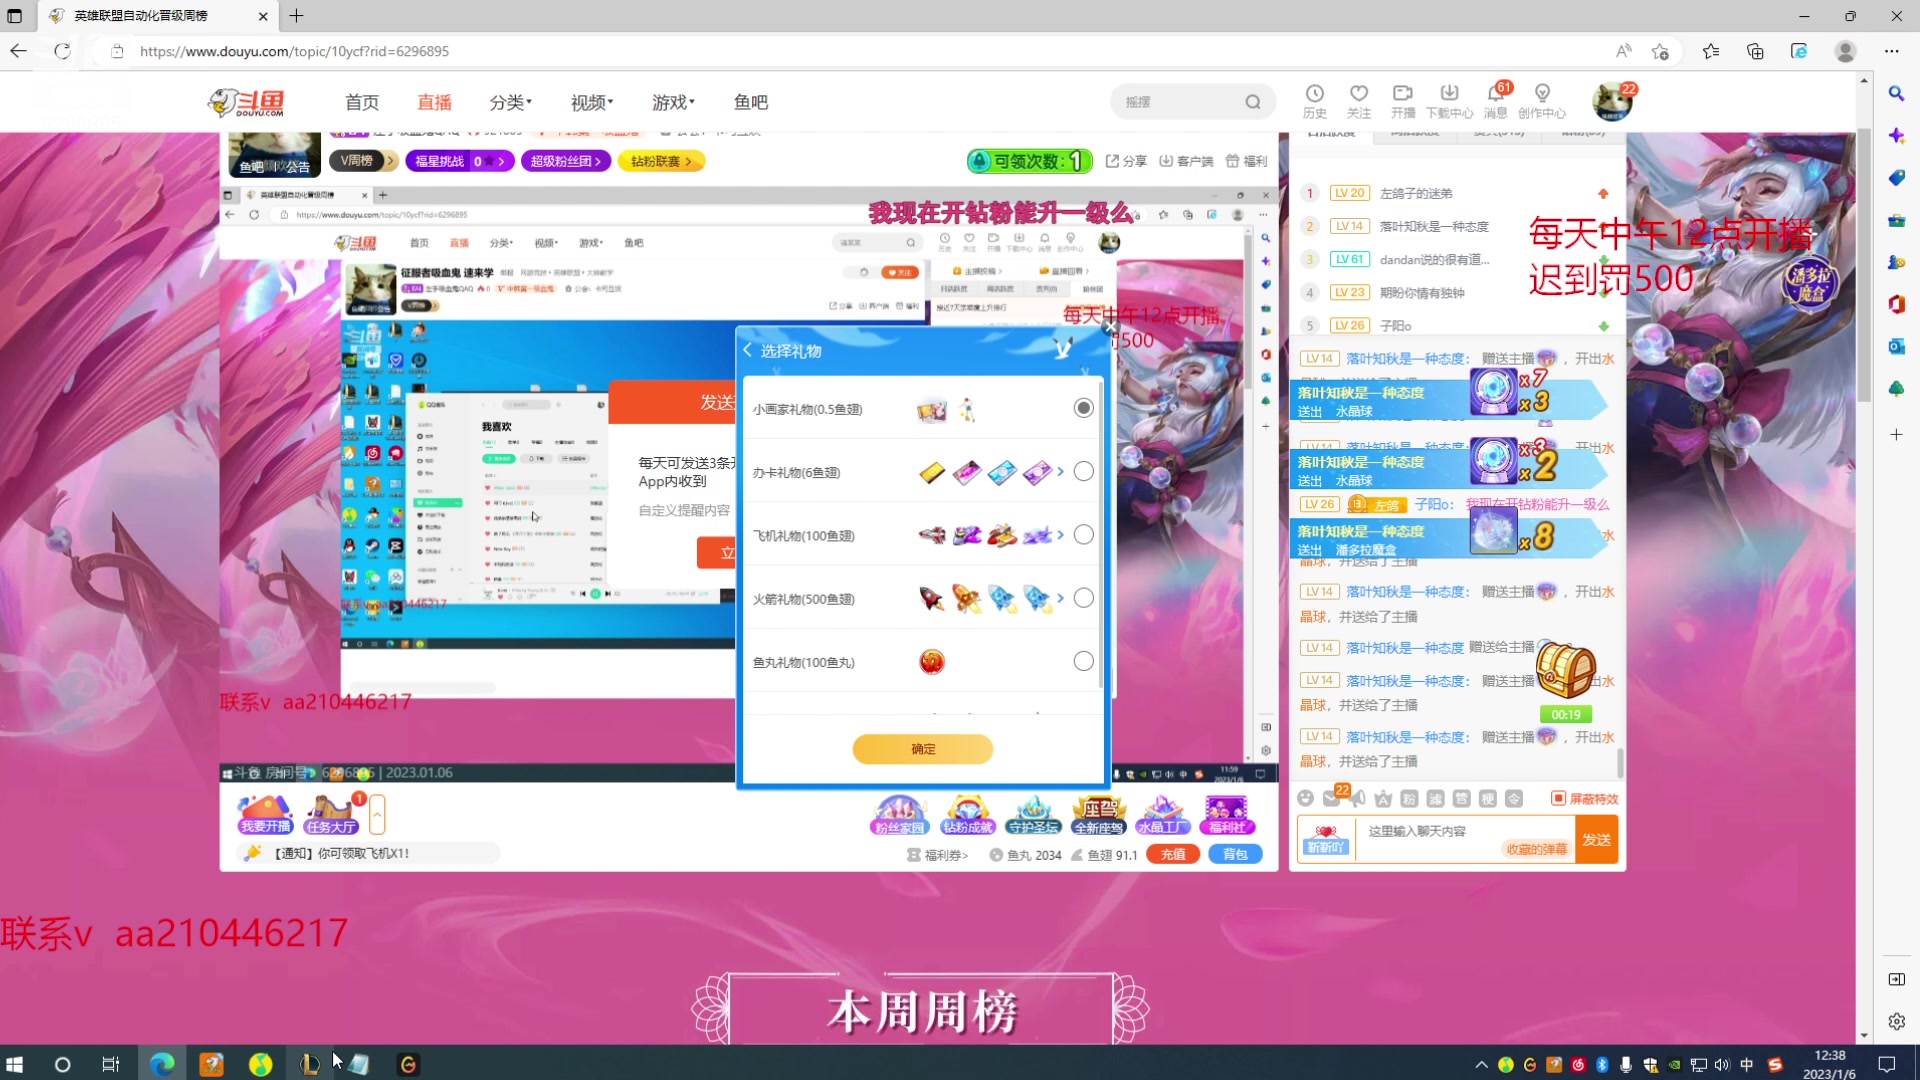This screenshot has height=1080, width=1920.
Task: Select the 小画家礼物(0.5鱼翅) radio option
Action: [x=1083, y=408]
